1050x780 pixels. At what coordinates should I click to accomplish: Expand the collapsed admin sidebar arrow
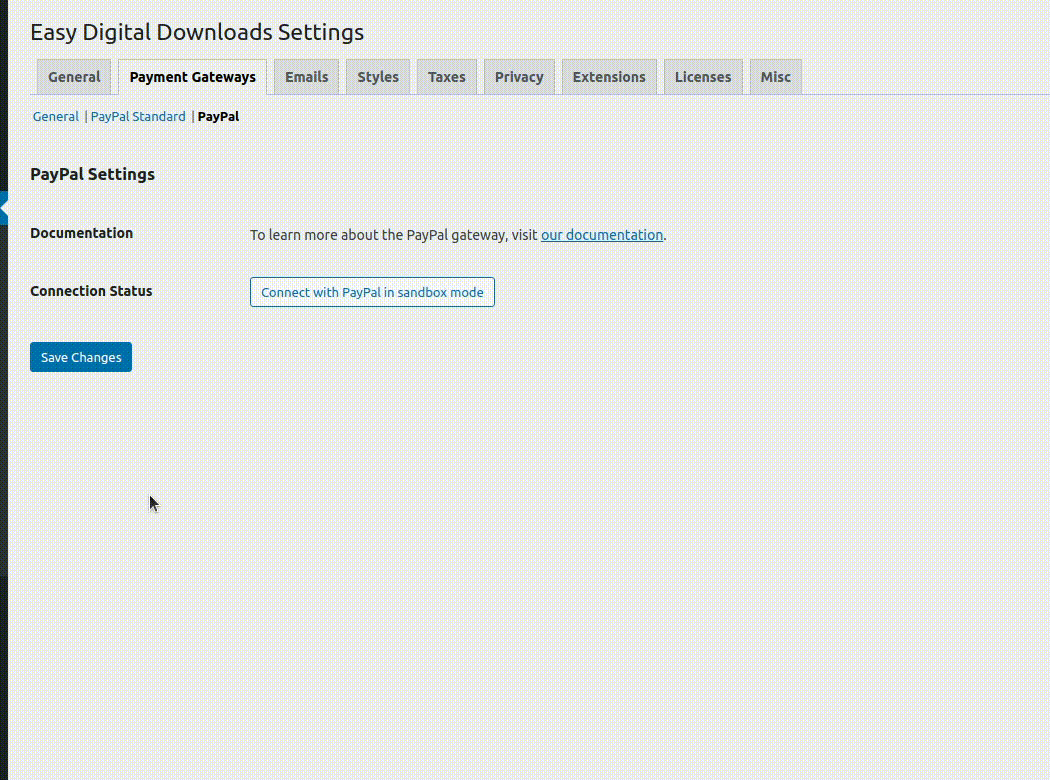(4, 208)
